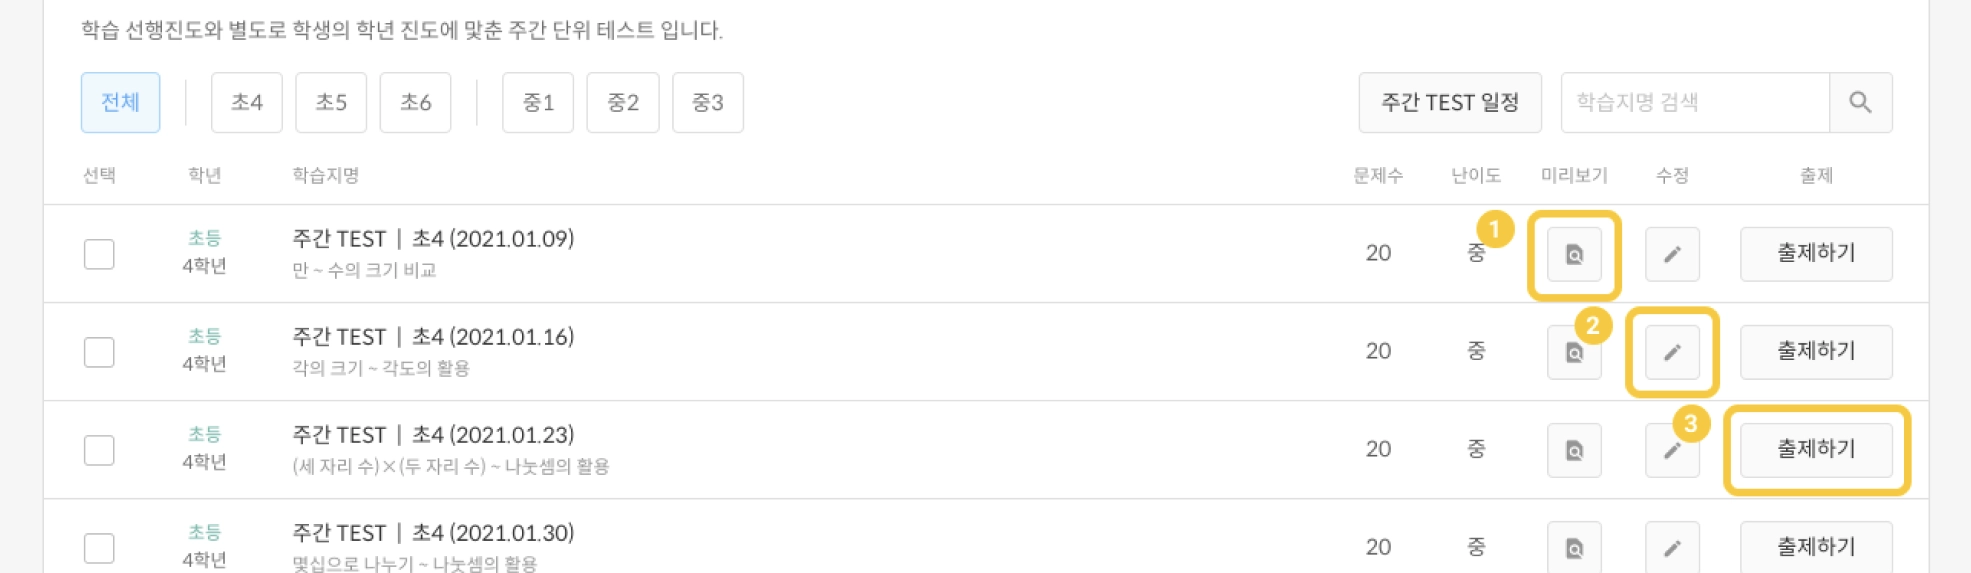This screenshot has width=1971, height=573.
Task: Click 출제하기 for the 2021.01.23 test
Action: tap(1815, 450)
